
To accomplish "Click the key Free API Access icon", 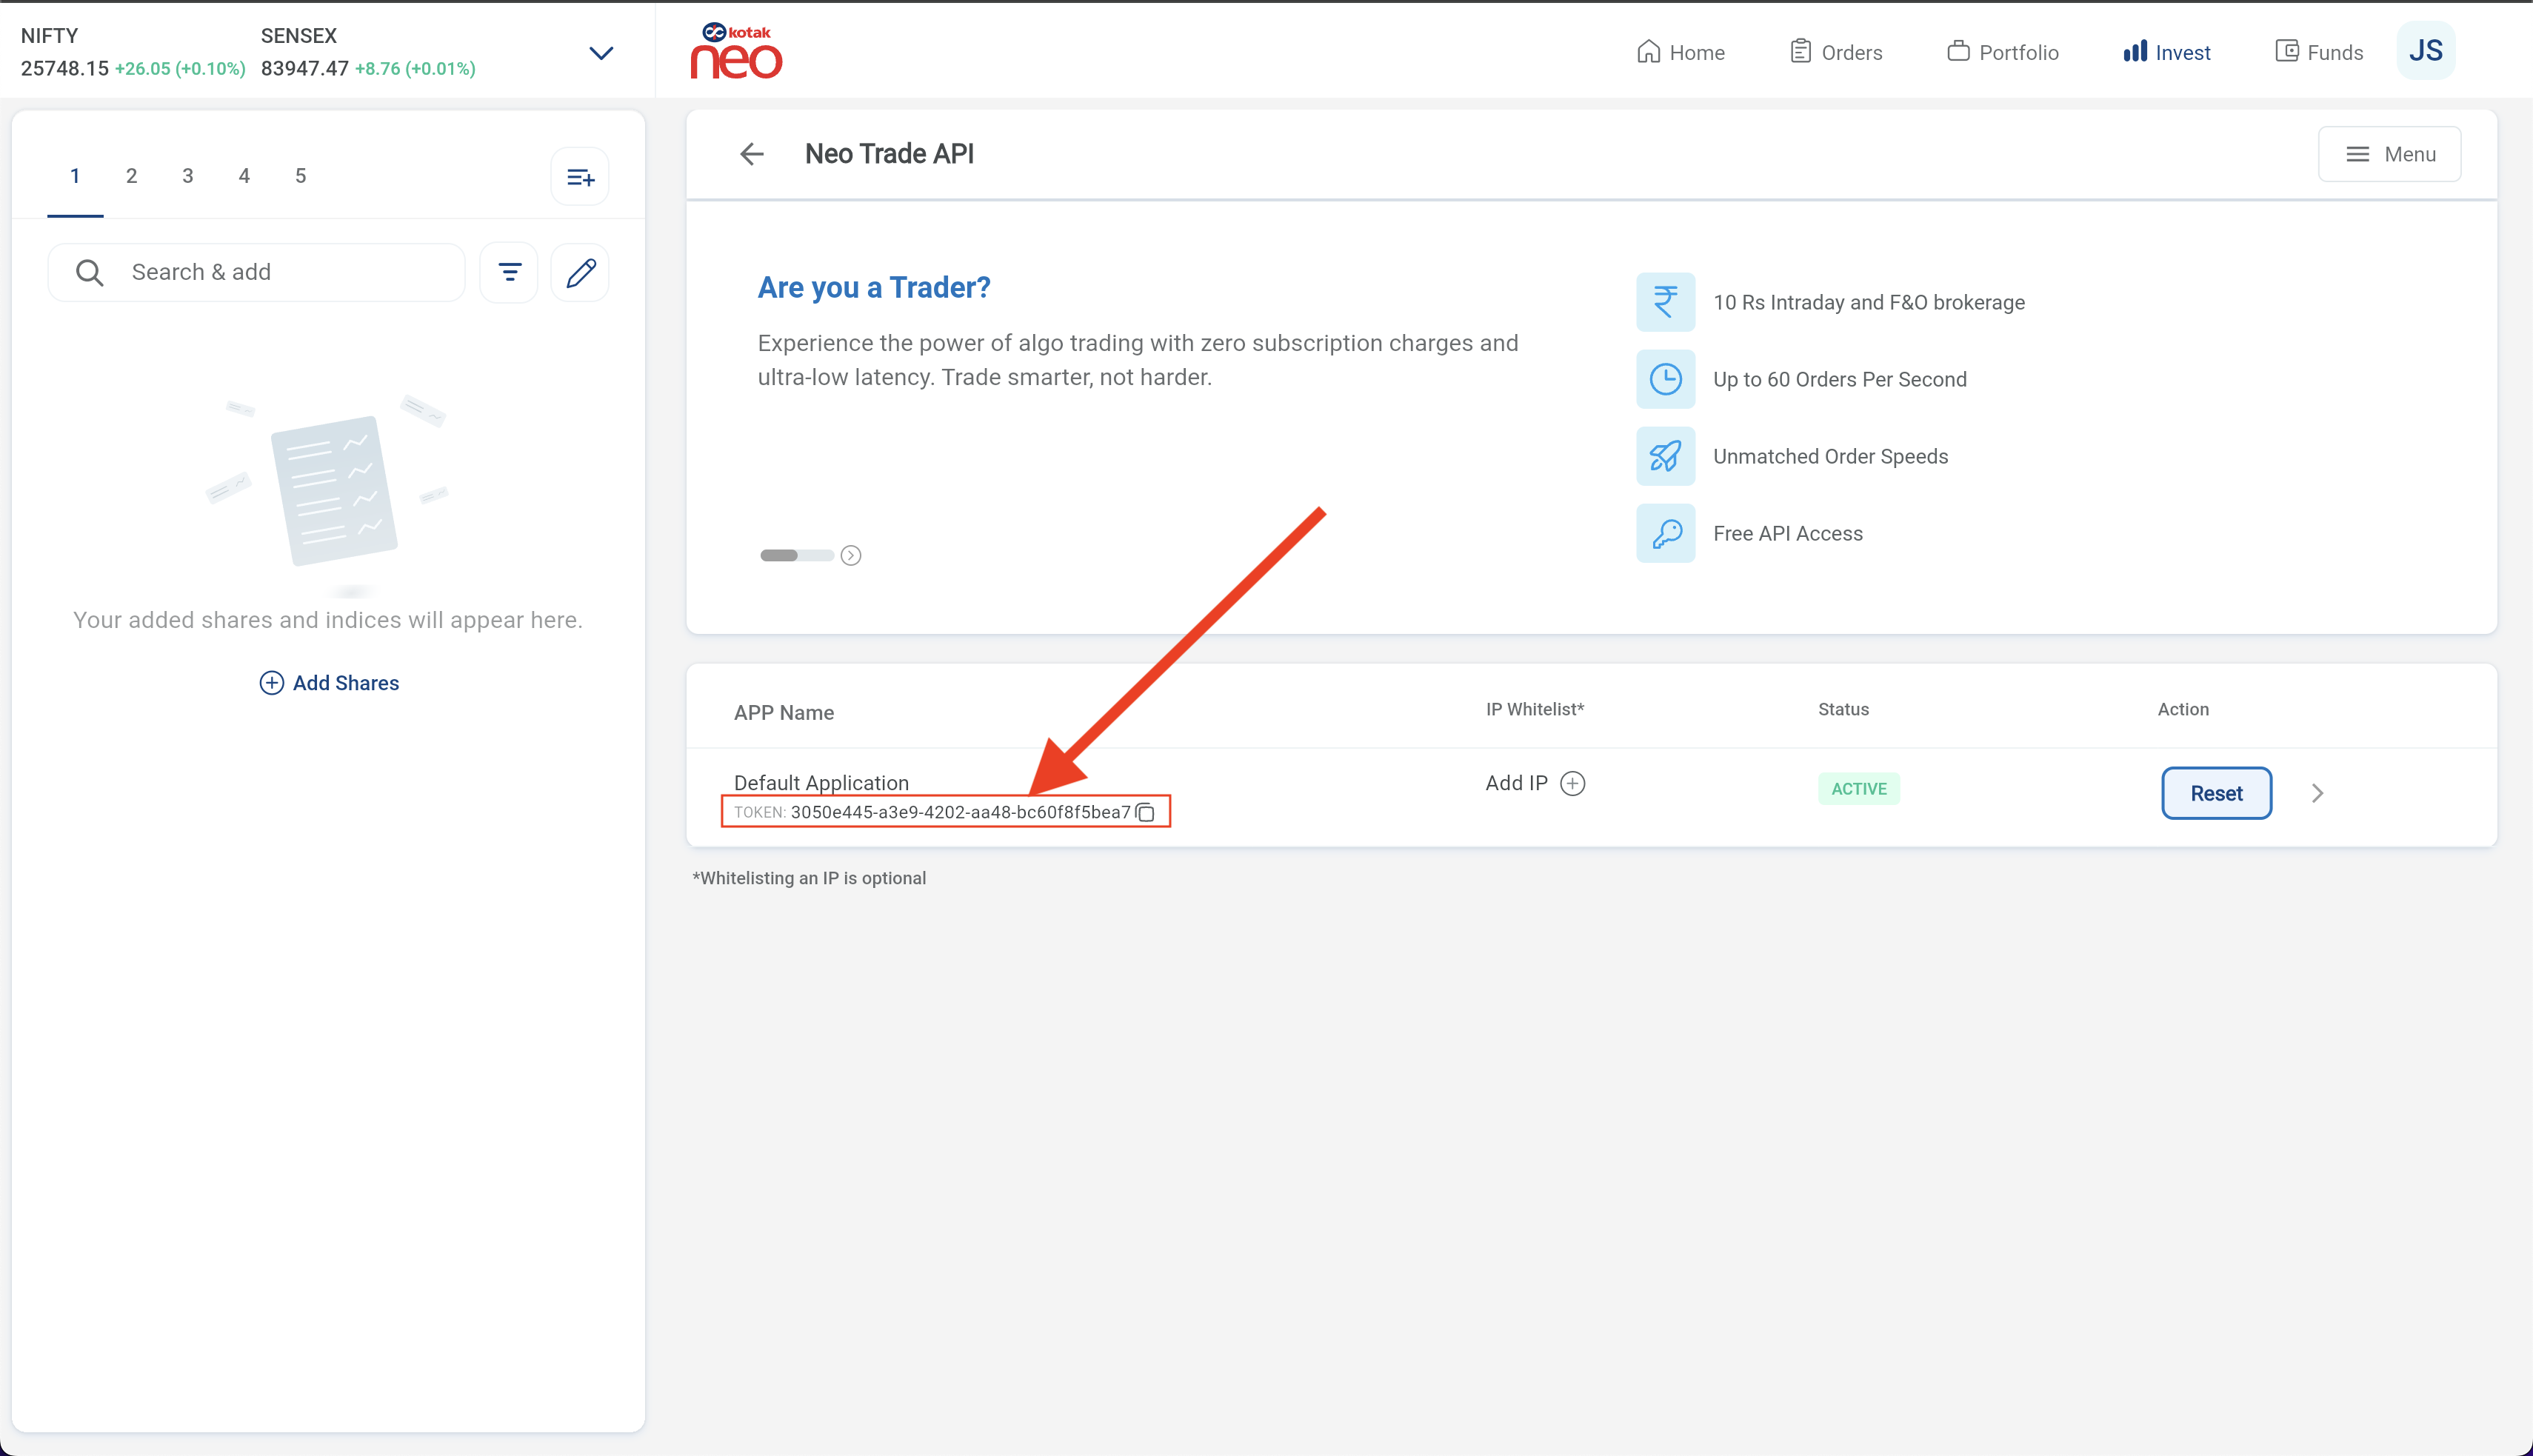I will click(x=1666, y=533).
